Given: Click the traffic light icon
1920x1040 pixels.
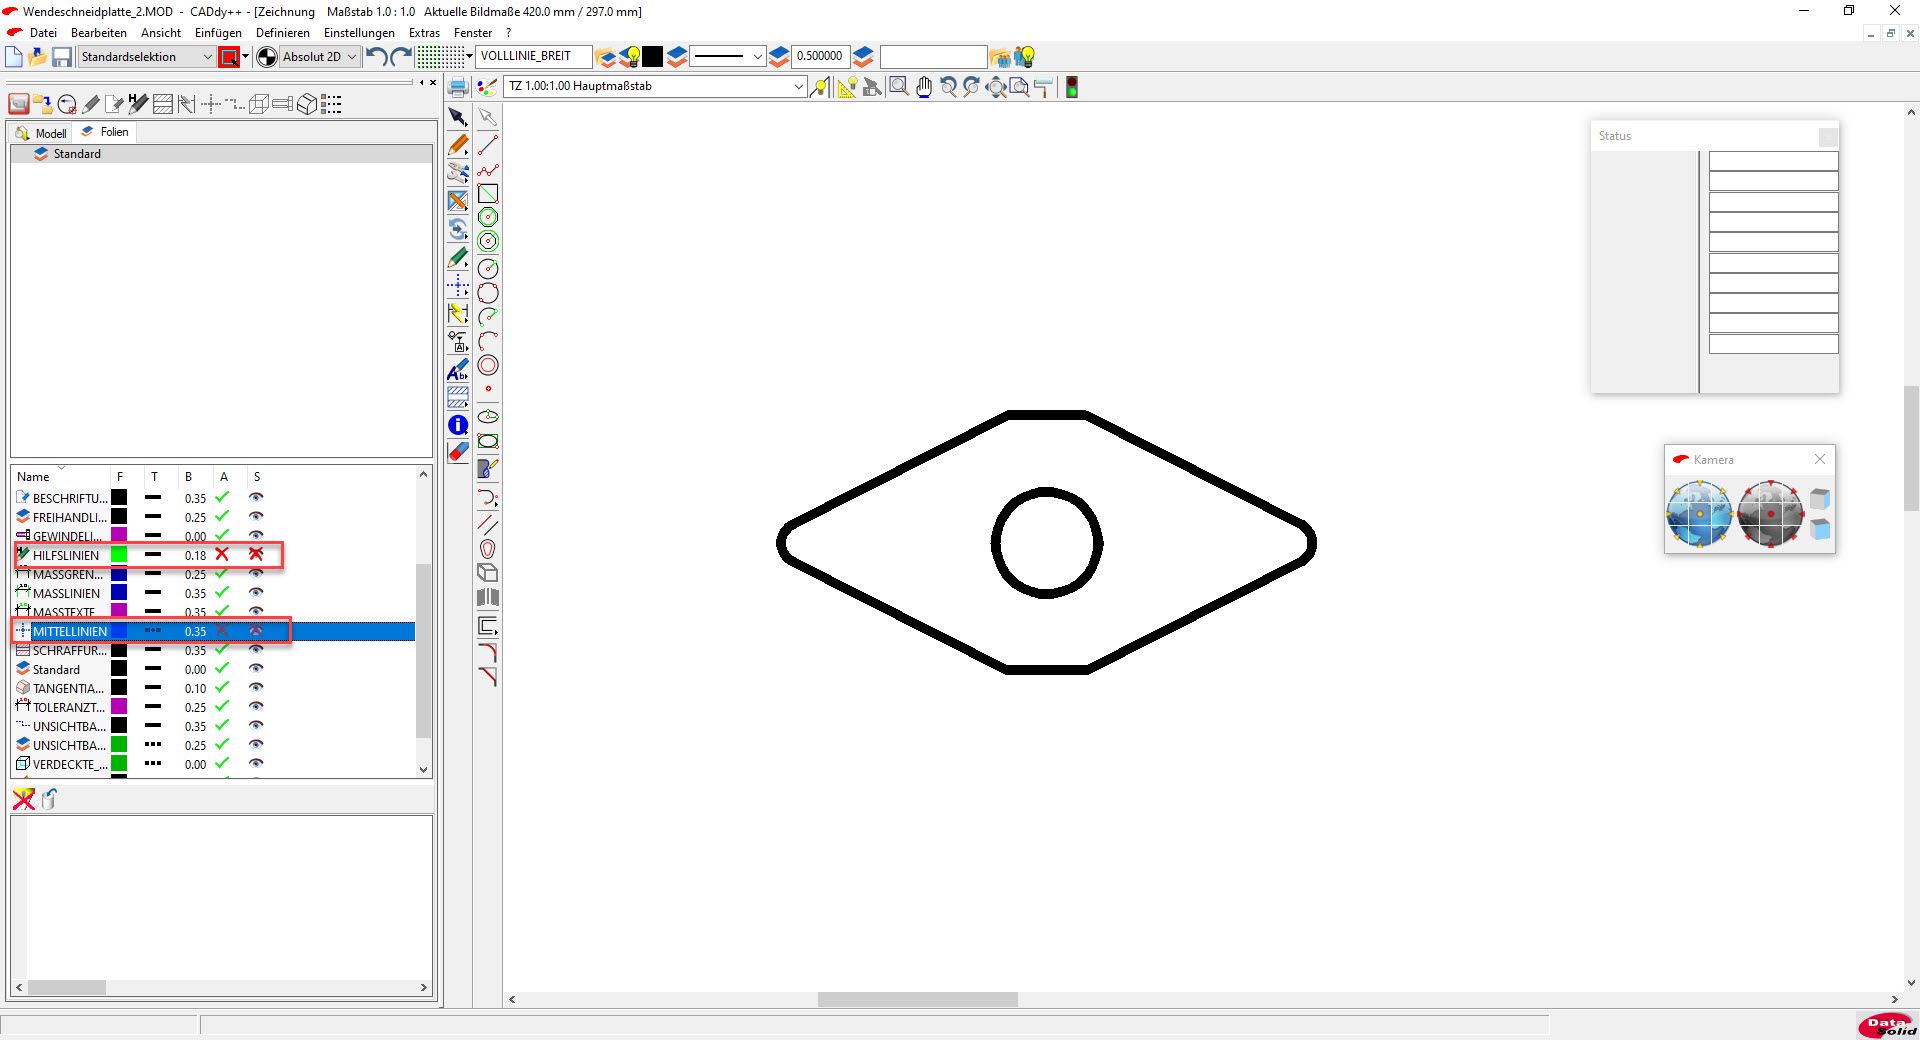Looking at the screenshot, I should (1071, 87).
